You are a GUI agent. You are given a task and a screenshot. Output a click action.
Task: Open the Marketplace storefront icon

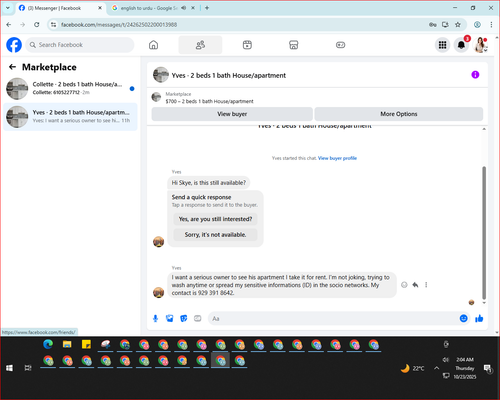click(294, 45)
